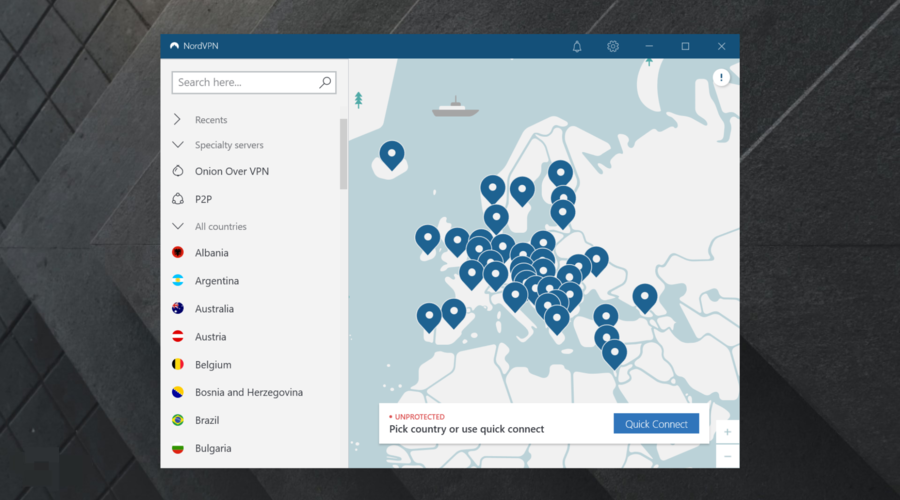
Task: Click the 'Recents' label
Action: coord(211,120)
